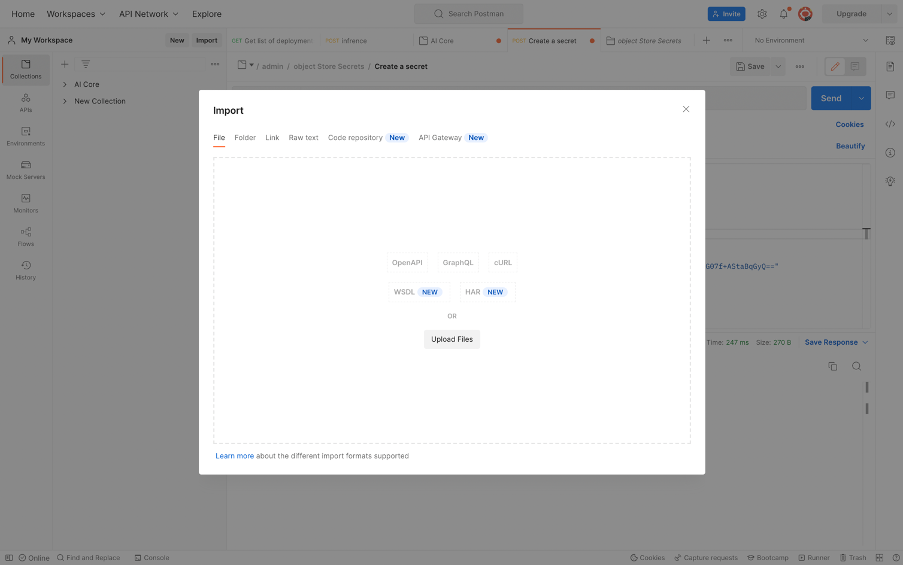Open the settings gear icon
The height and width of the screenshot is (566, 904).
pos(762,14)
